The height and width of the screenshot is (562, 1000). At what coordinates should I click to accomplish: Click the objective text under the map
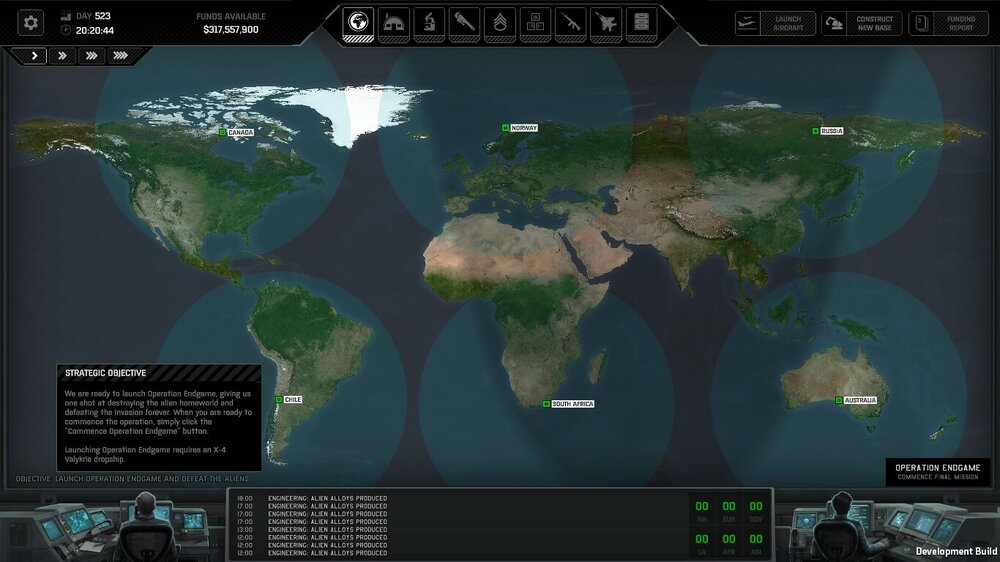(133, 478)
